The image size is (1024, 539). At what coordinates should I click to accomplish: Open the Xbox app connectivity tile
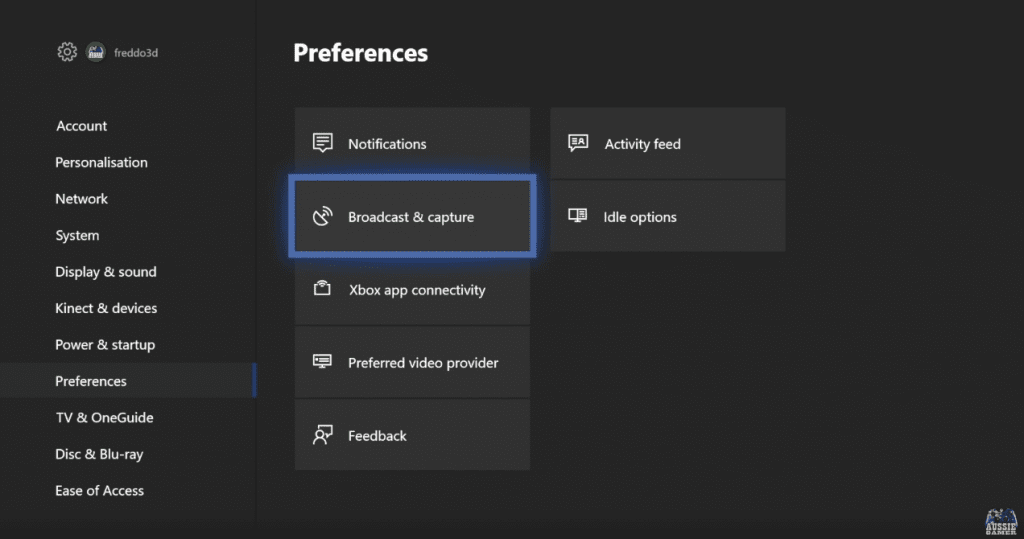(412, 289)
